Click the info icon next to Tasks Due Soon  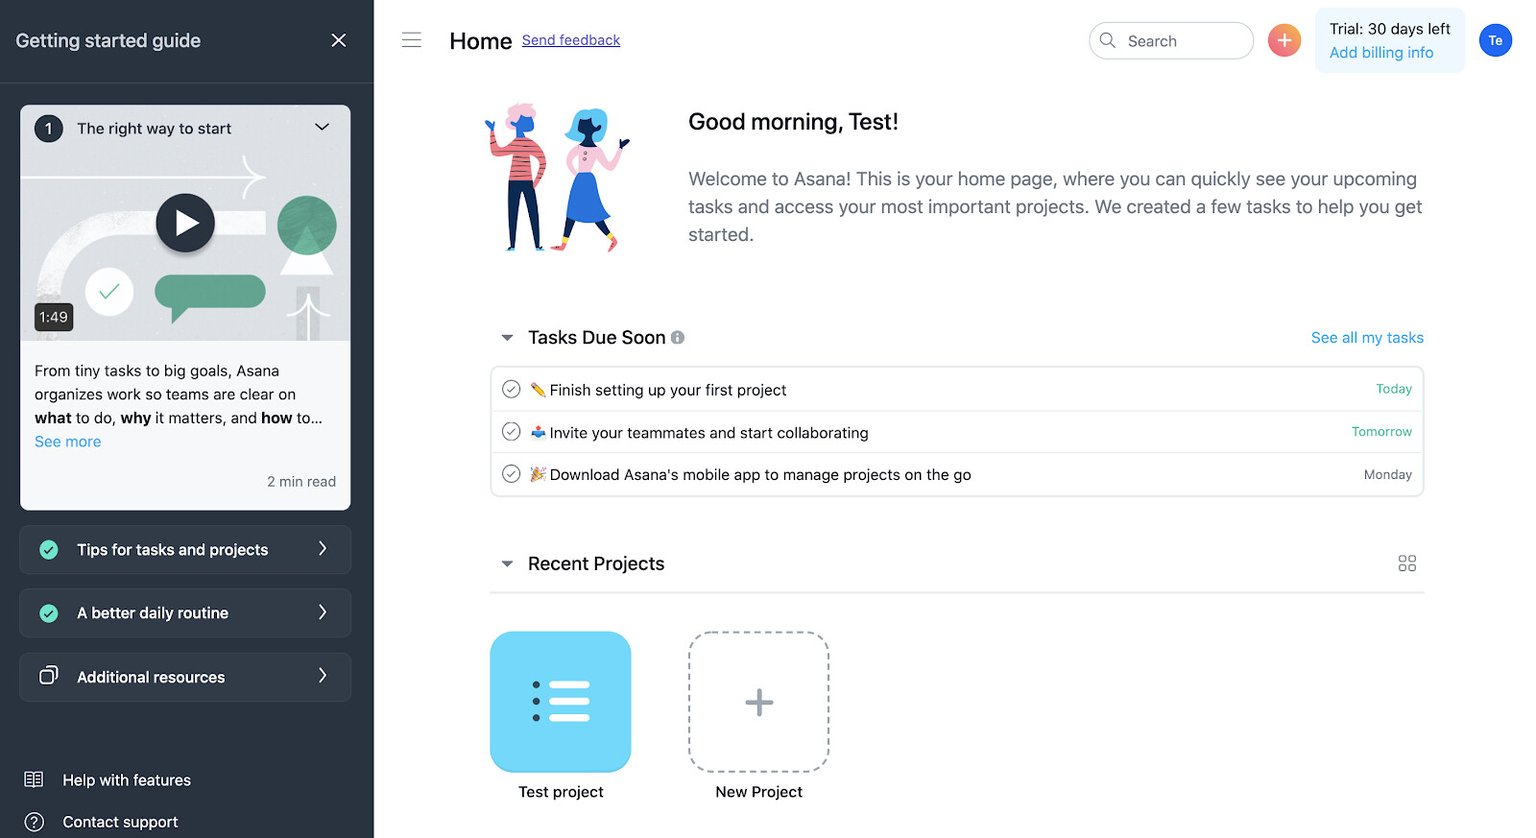[x=678, y=337]
